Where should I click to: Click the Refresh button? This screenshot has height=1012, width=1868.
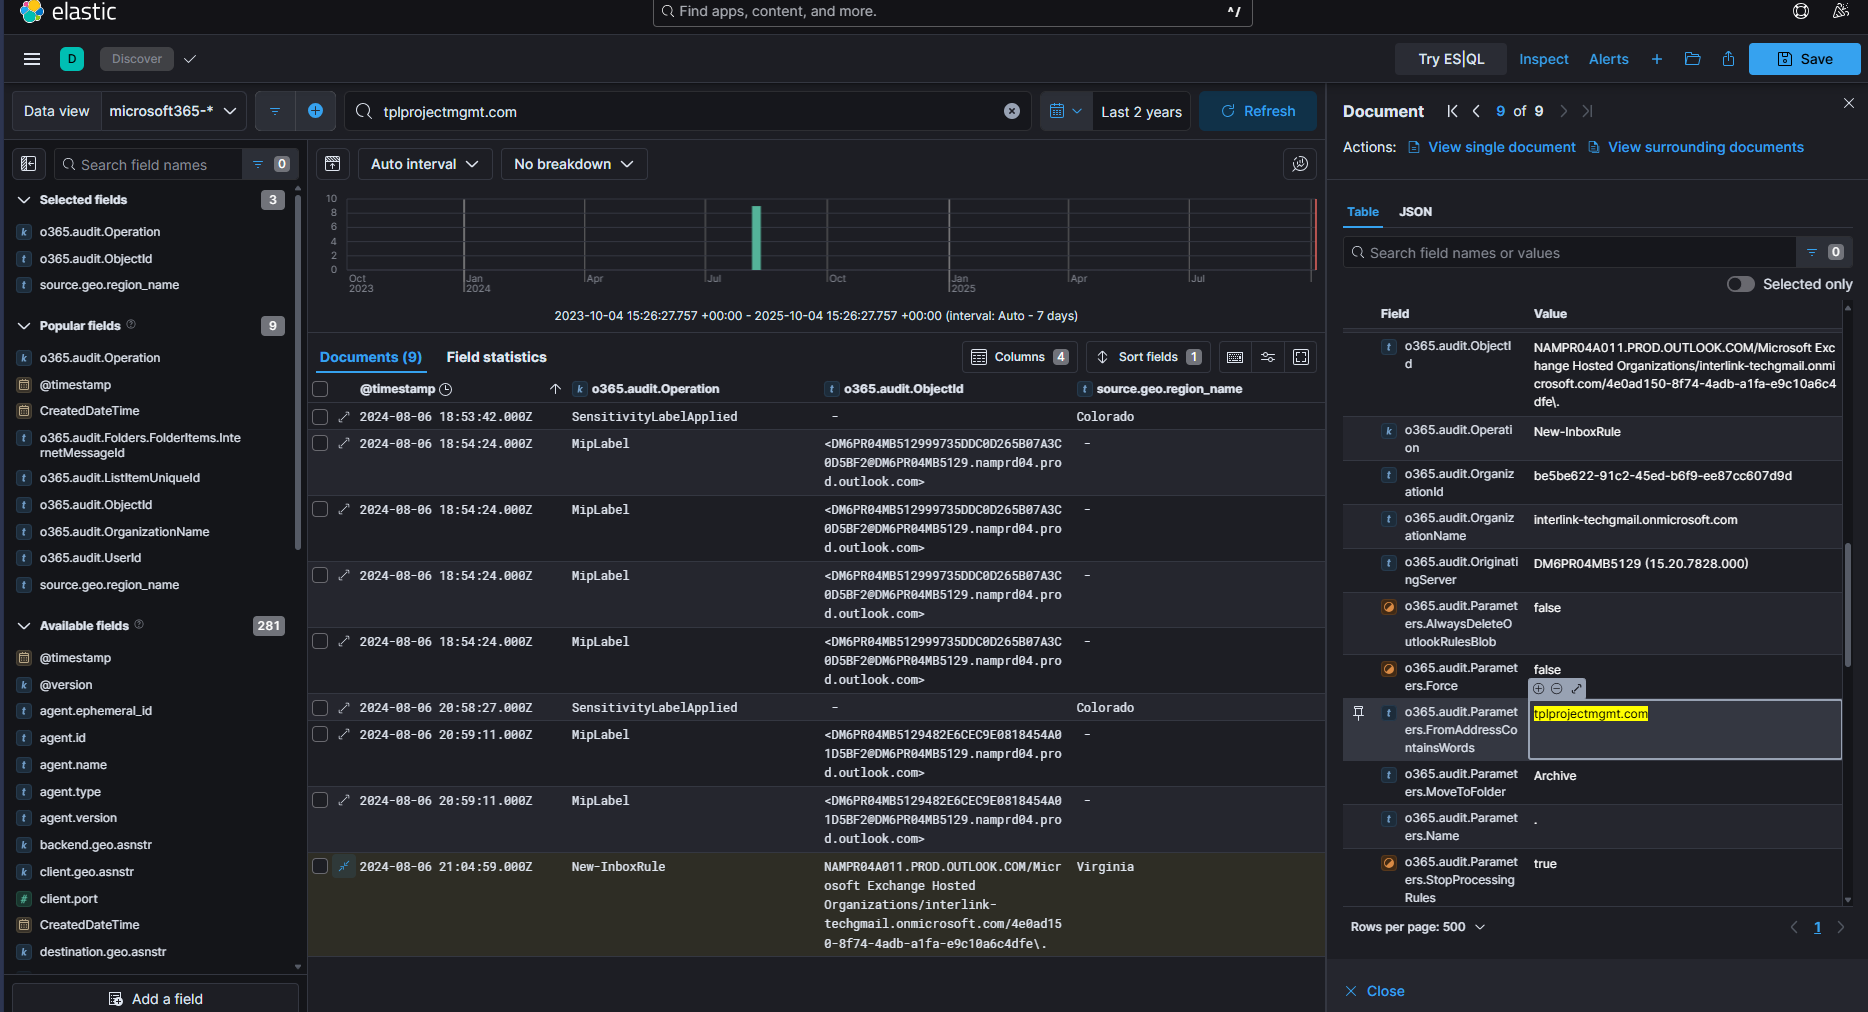pos(1257,111)
